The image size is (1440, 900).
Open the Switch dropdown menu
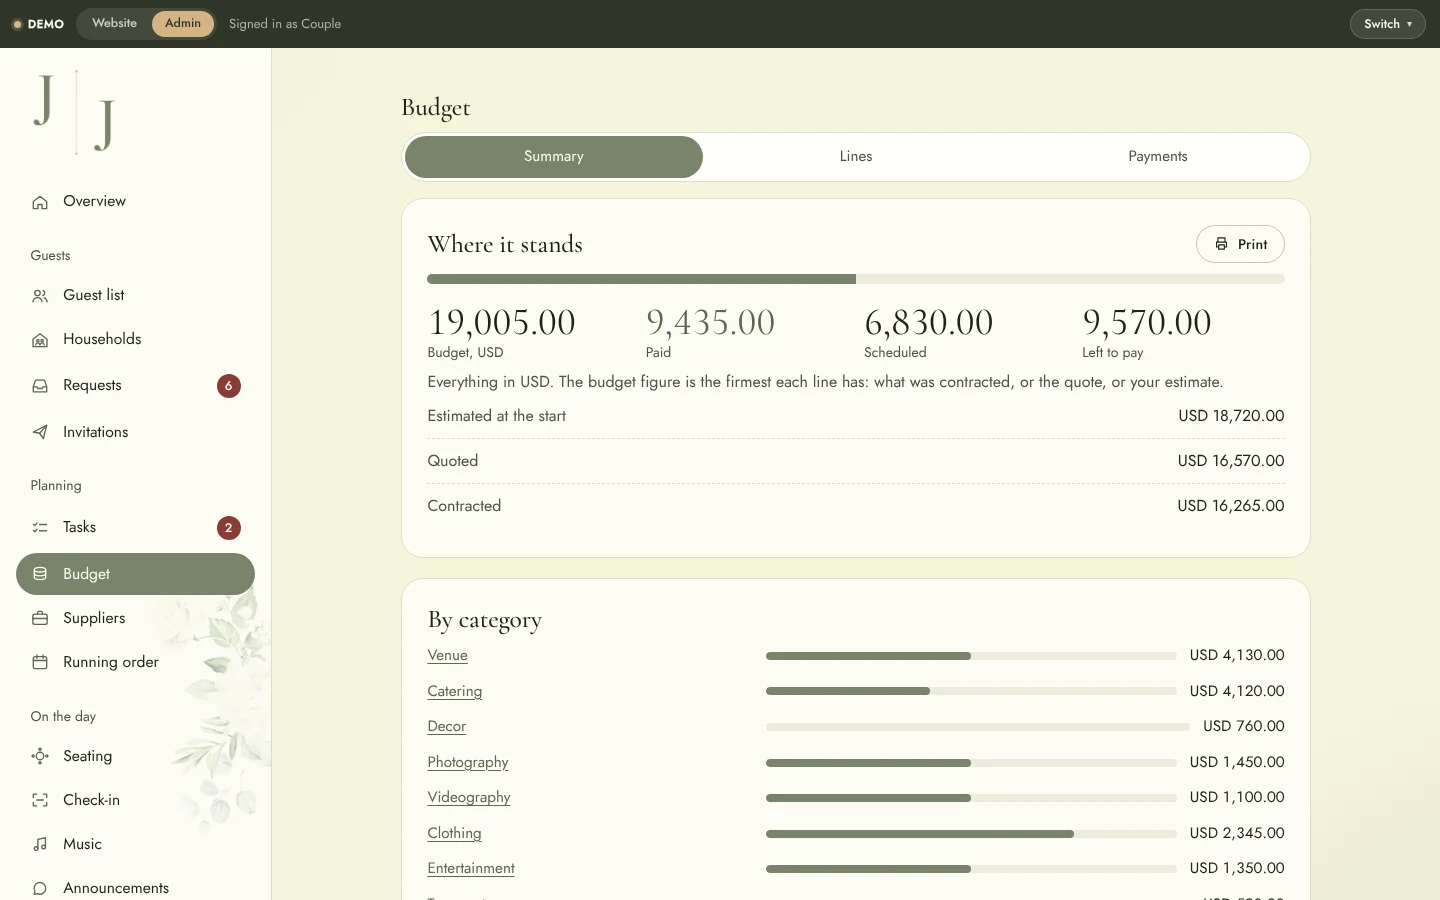point(1388,24)
